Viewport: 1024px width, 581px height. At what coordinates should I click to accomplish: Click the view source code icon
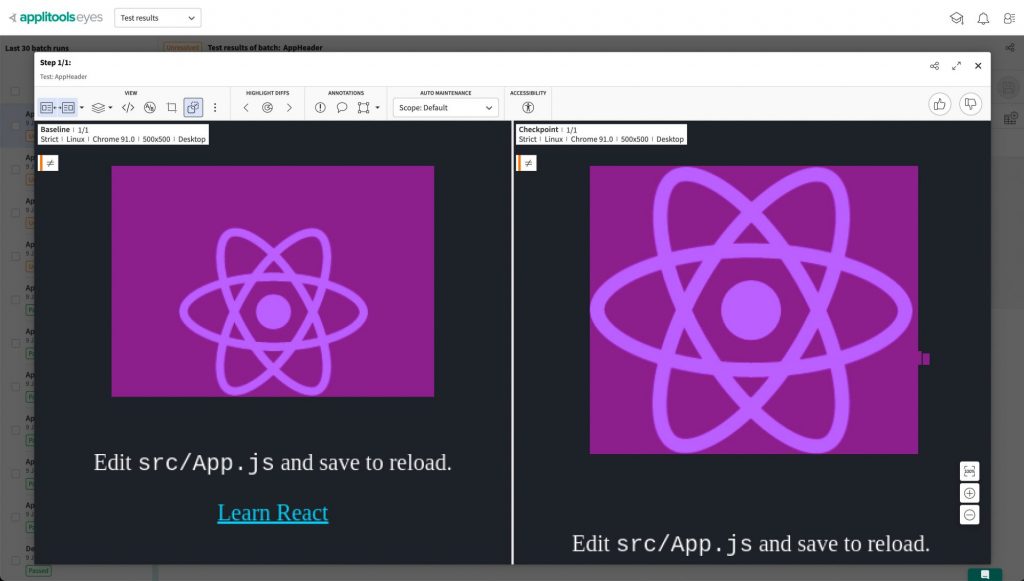pos(128,107)
